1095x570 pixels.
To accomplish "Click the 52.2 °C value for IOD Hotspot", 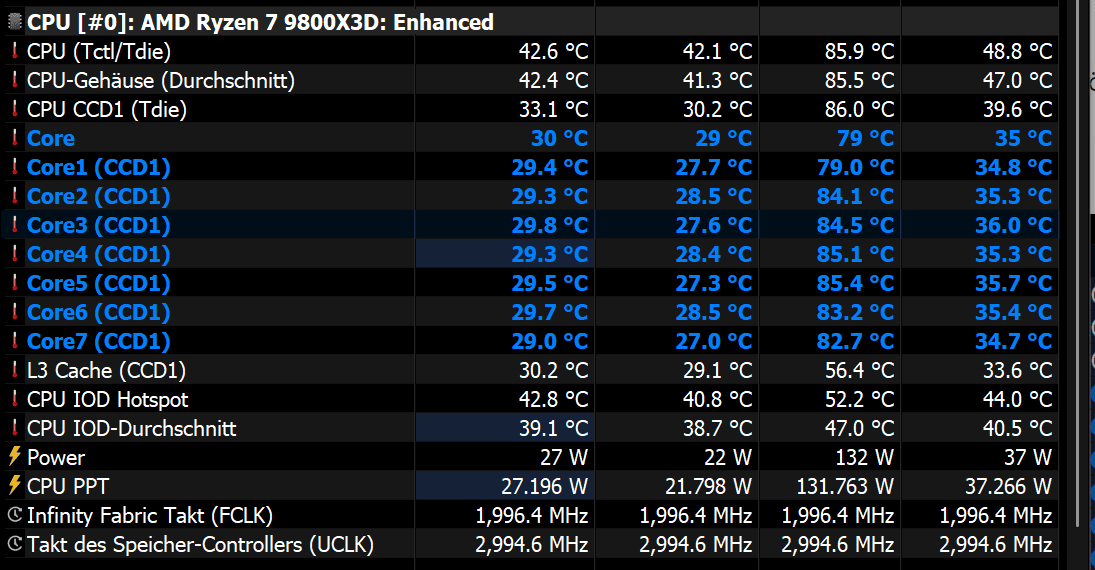I will click(859, 399).
